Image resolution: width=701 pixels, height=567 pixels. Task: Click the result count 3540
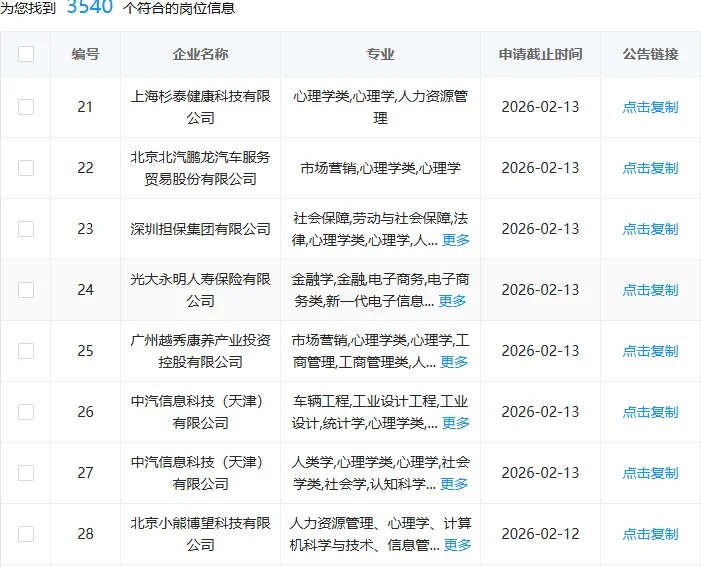coord(89,6)
